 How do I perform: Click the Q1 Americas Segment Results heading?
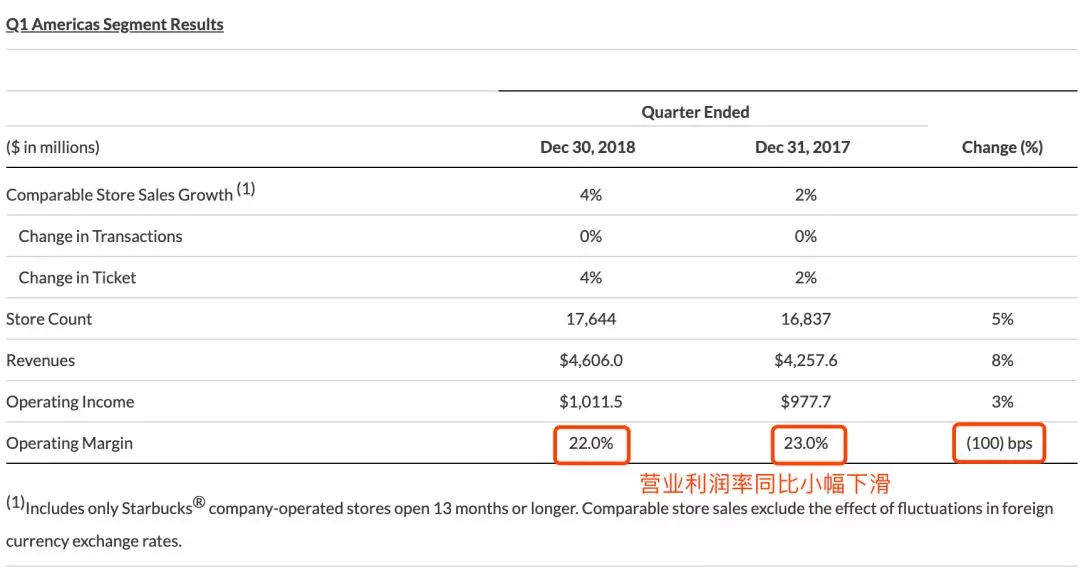[115, 24]
